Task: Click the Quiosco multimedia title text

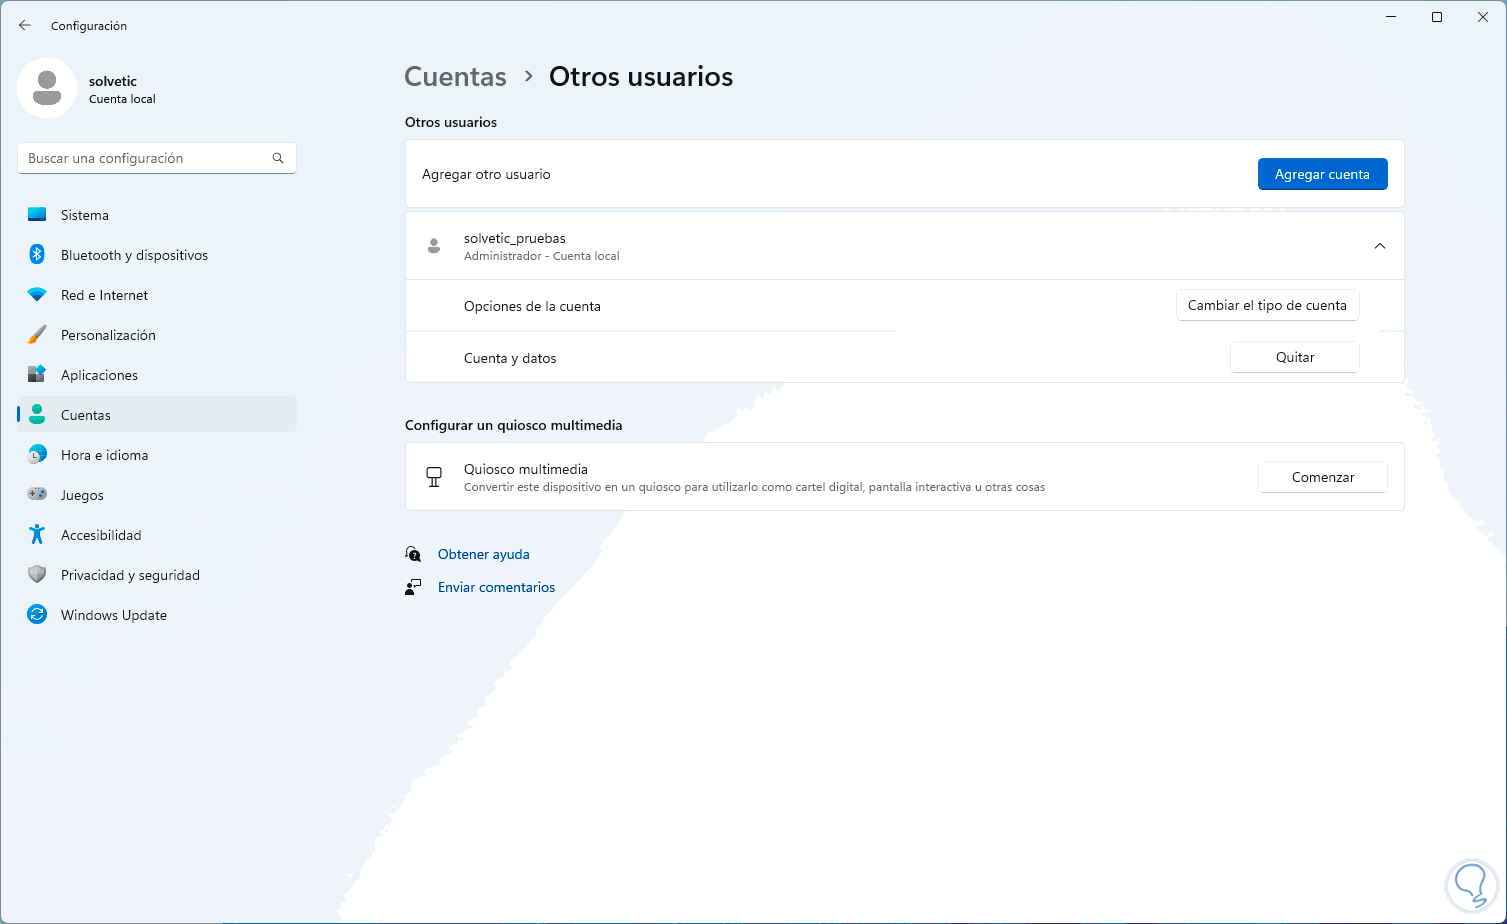Action: [526, 469]
